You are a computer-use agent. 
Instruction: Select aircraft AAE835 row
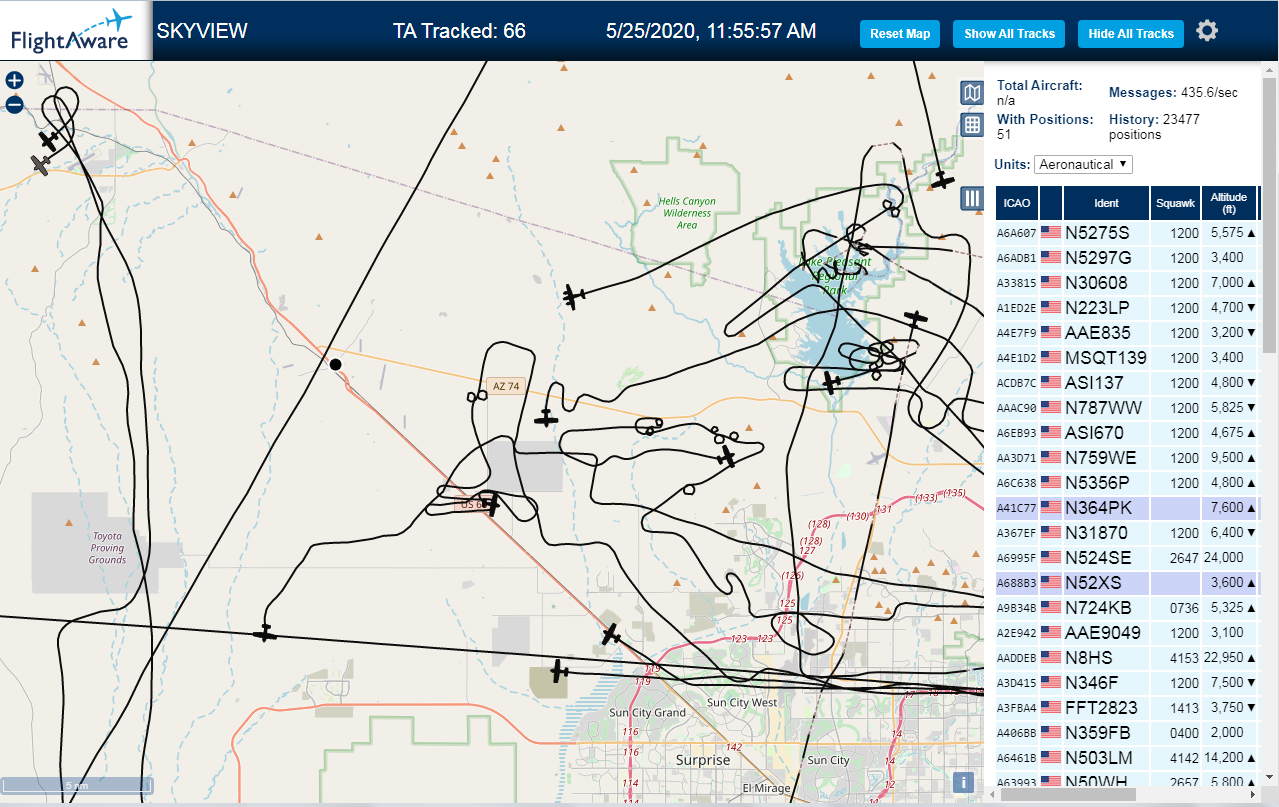tap(1127, 333)
